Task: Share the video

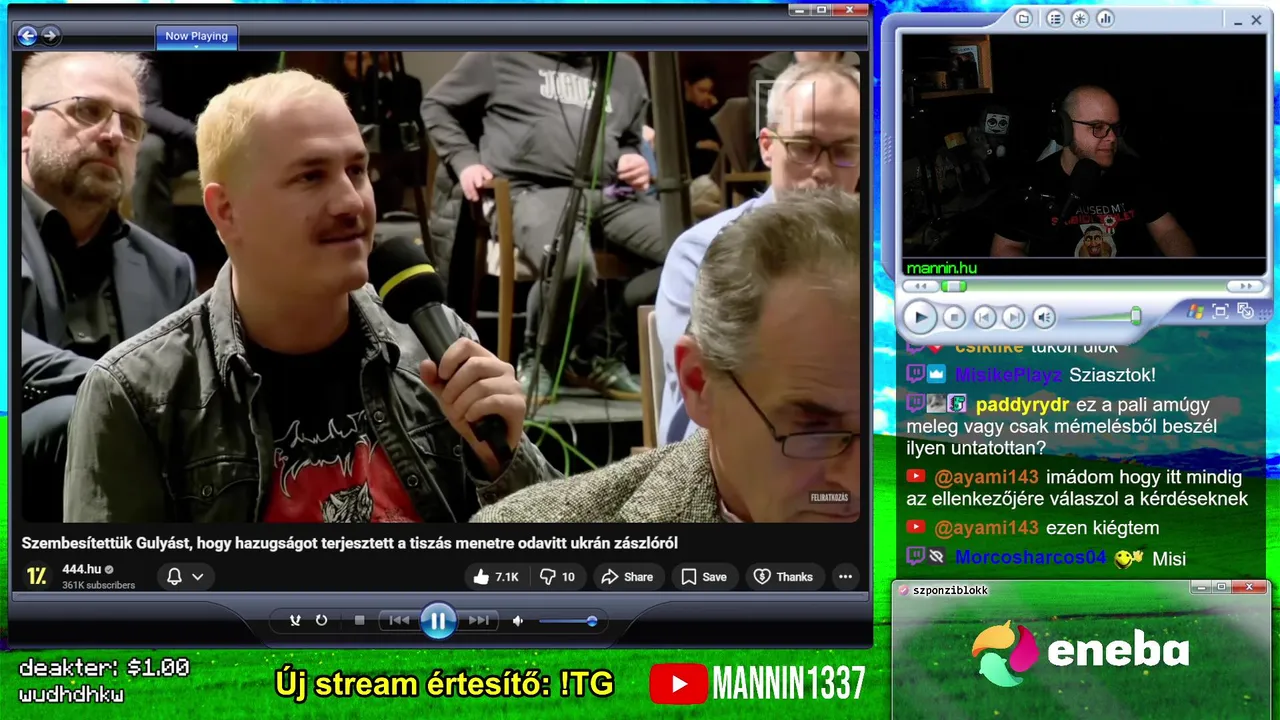Action: (x=627, y=577)
